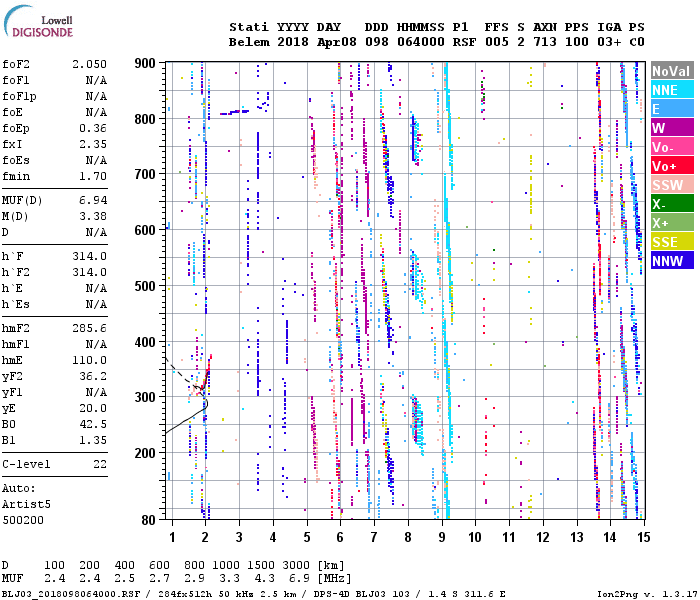
Task: Click the BLJ03_2018098064000.RSF filename
Action: click(71, 594)
